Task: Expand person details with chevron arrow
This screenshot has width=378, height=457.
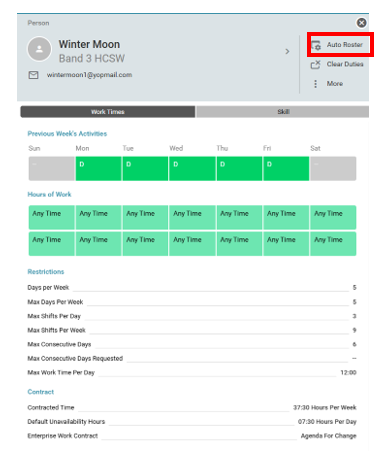Action: tap(287, 51)
